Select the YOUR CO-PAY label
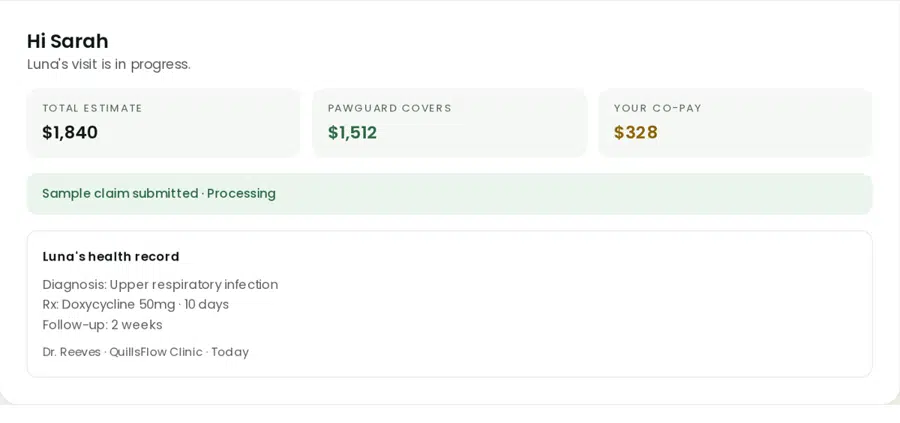 (x=658, y=108)
